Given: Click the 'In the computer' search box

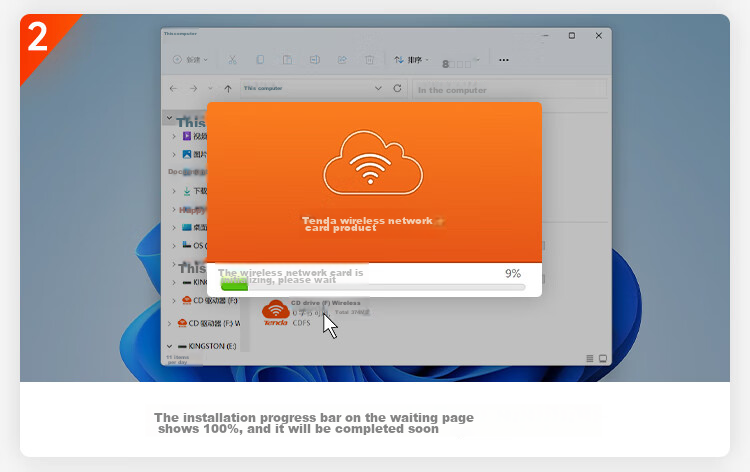Looking at the screenshot, I should coord(509,90).
